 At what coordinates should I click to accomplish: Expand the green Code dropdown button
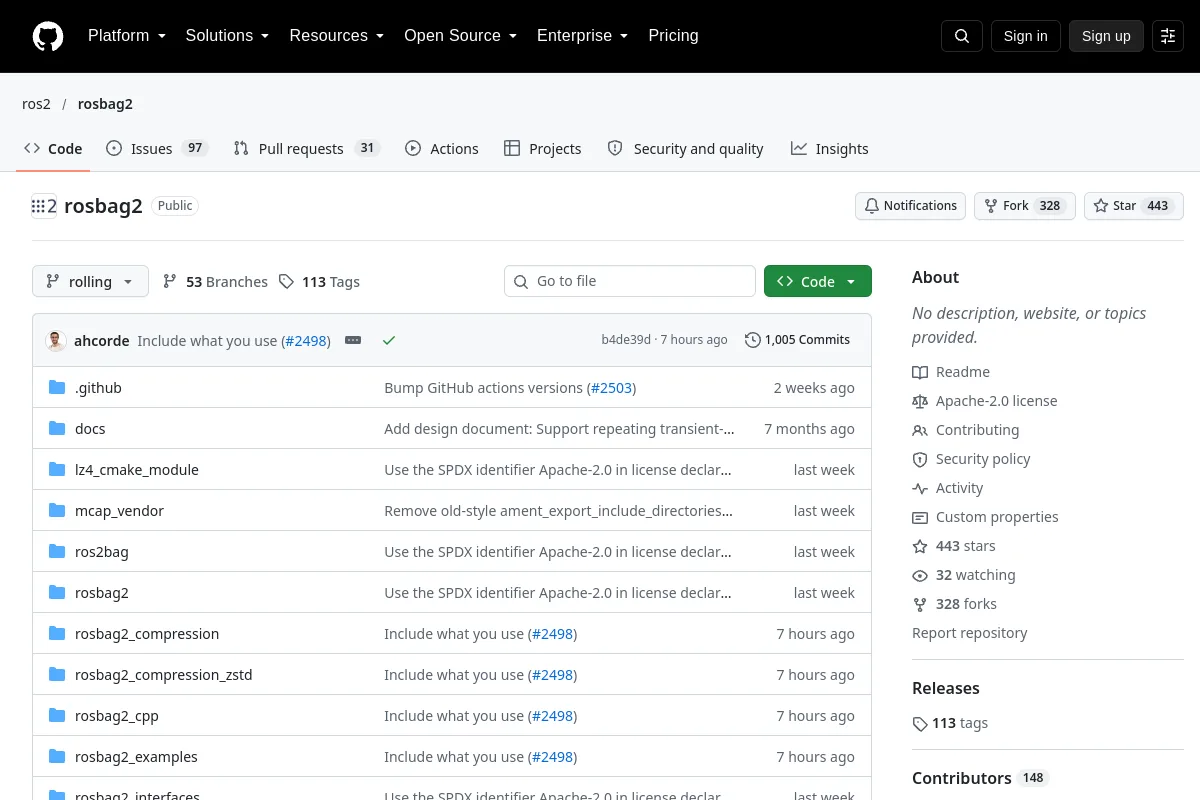818,281
